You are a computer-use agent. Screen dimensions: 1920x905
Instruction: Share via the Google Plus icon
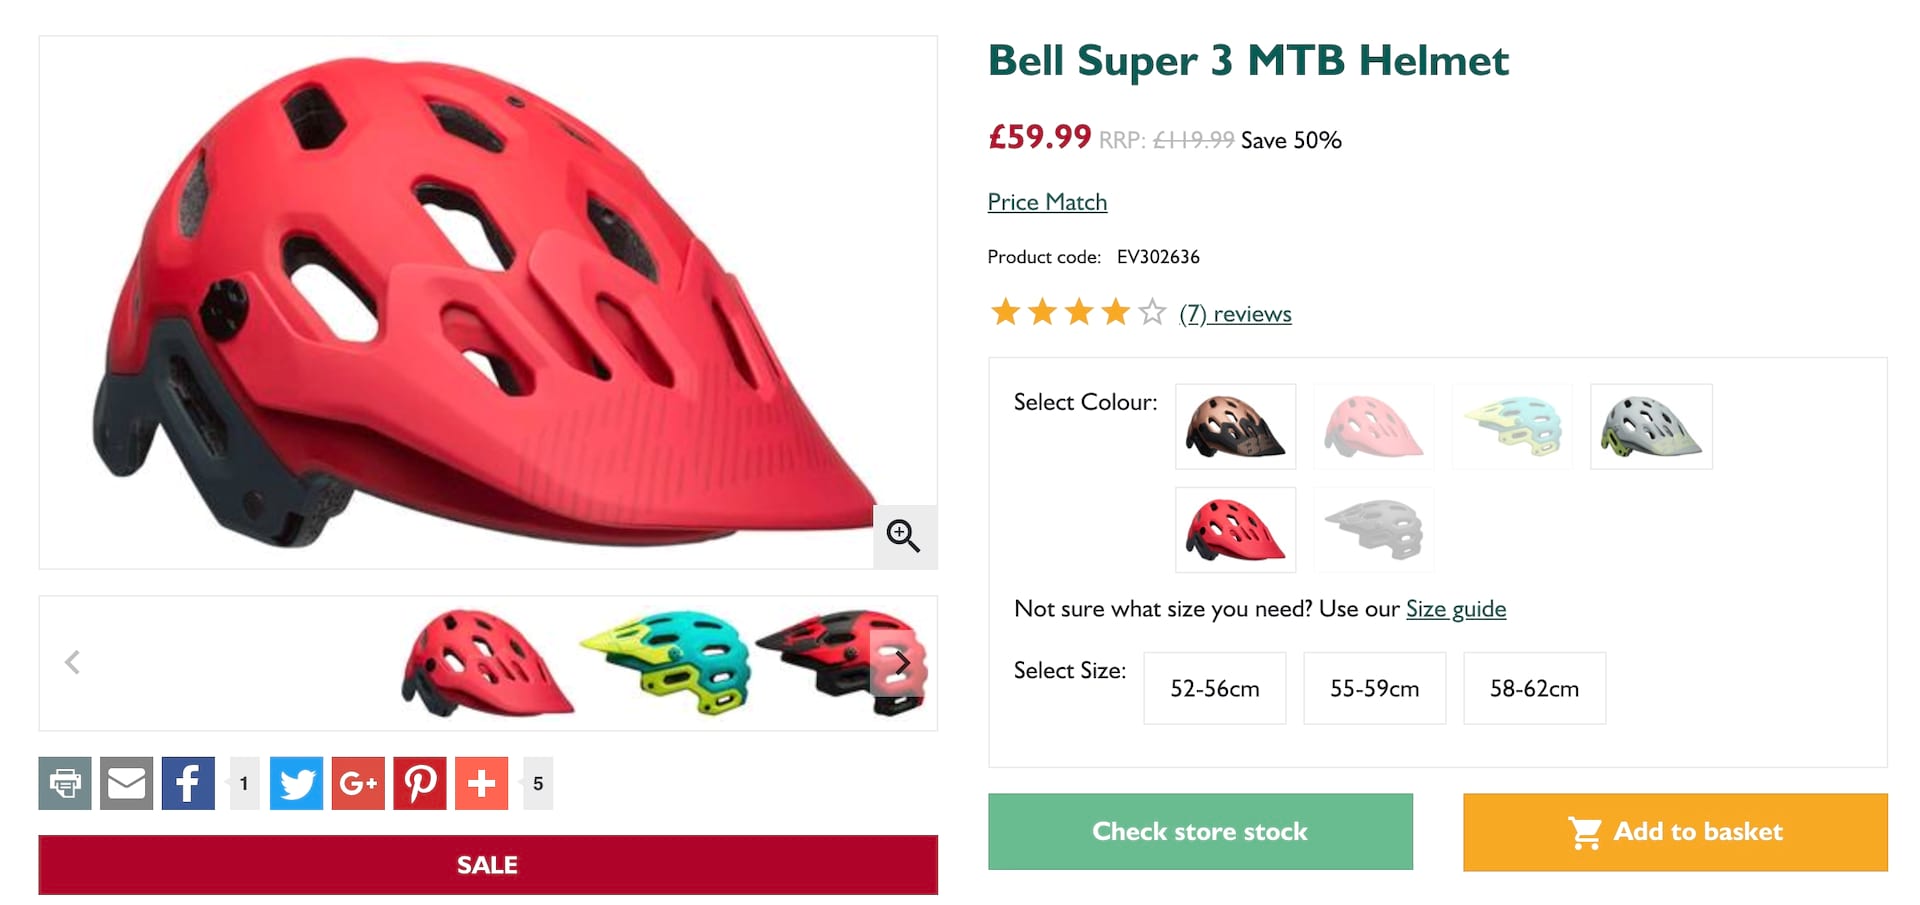pyautogui.click(x=358, y=783)
